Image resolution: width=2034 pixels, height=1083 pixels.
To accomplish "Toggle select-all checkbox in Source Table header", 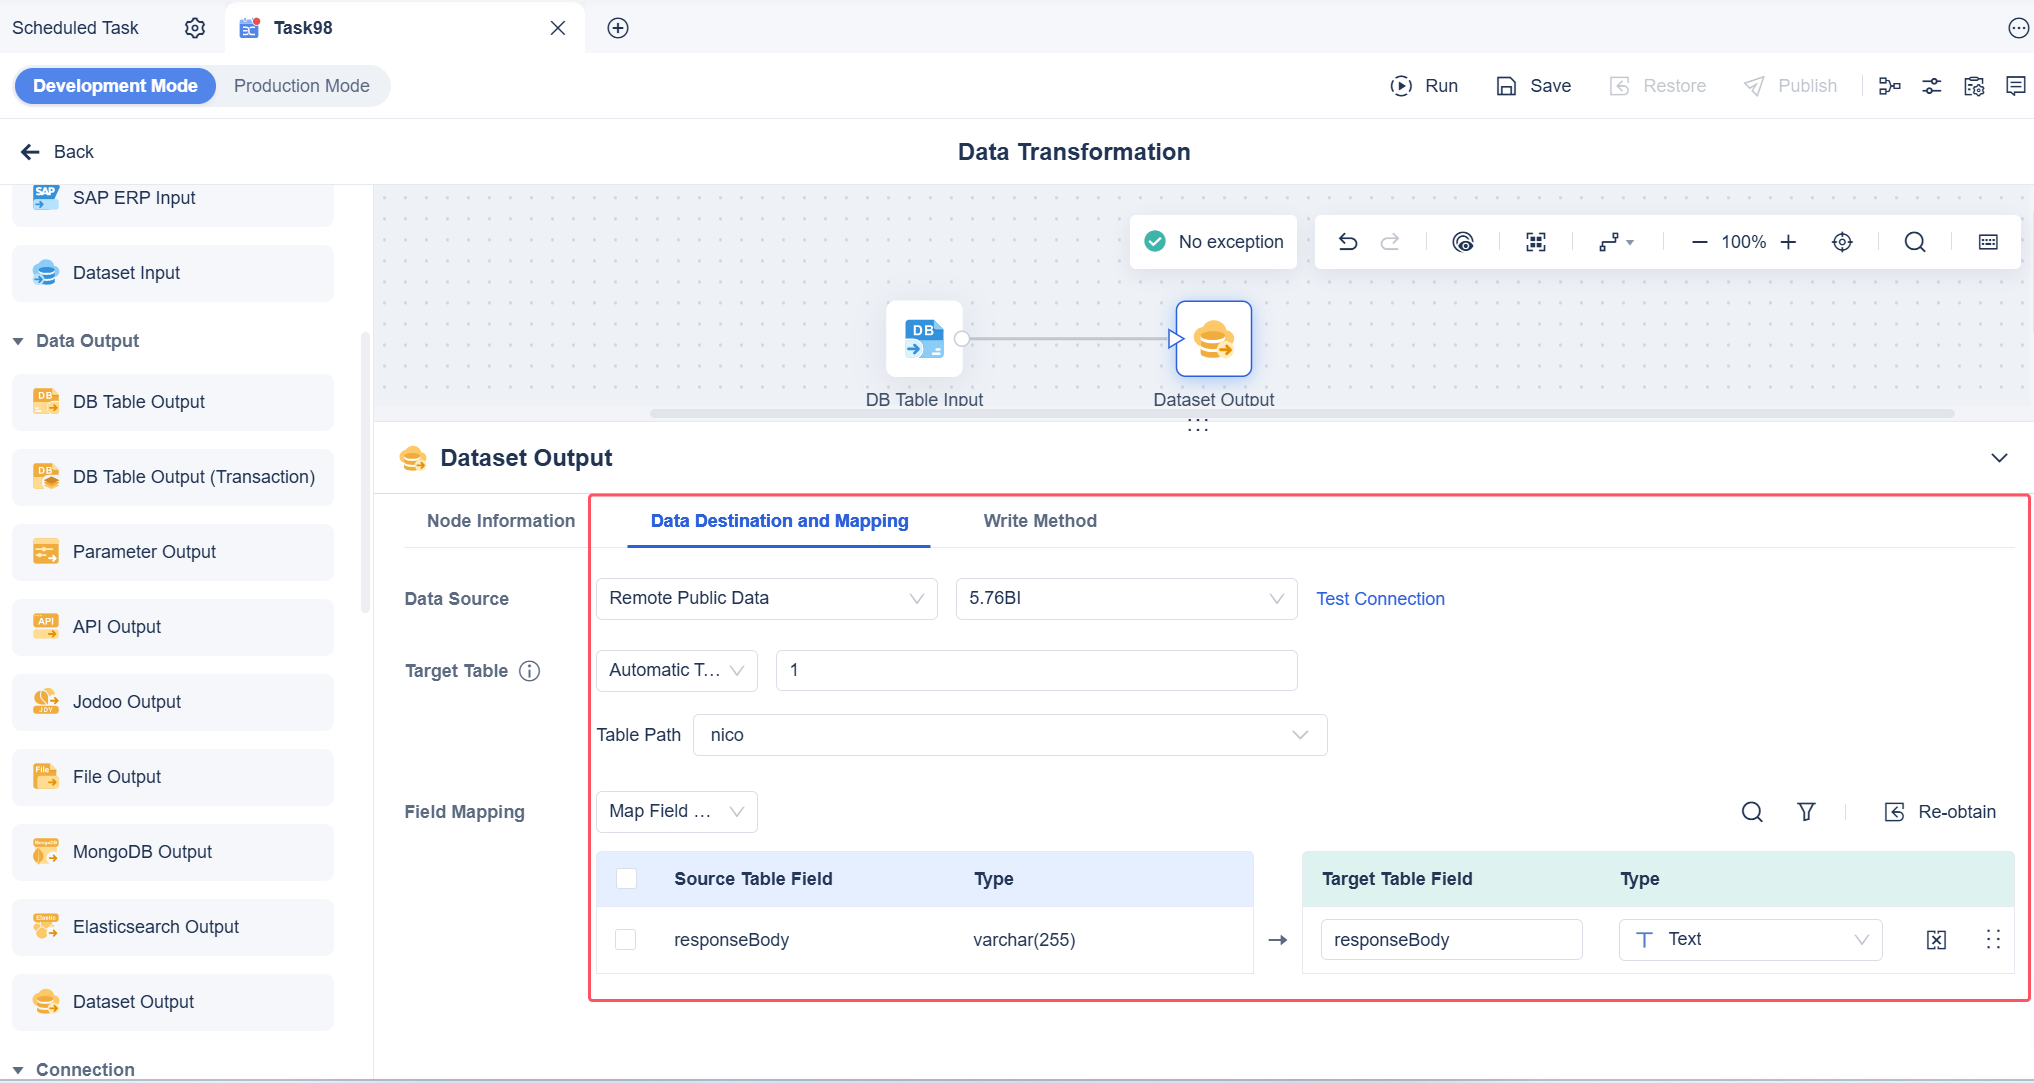I will coord(626,879).
